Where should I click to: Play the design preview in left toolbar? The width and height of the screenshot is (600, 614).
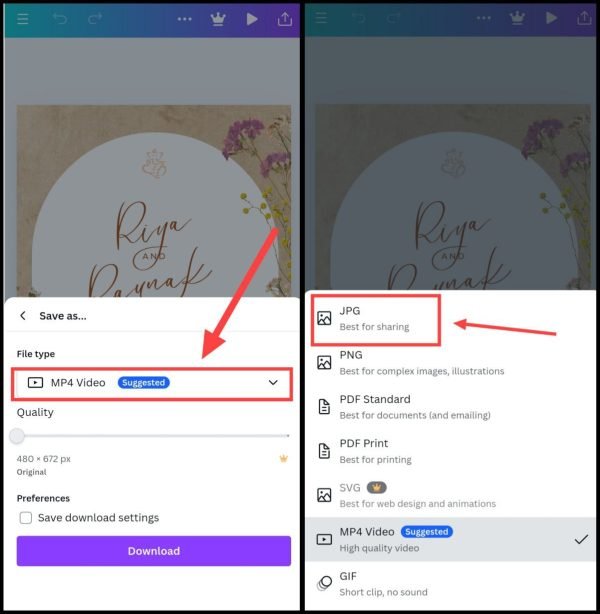(251, 19)
